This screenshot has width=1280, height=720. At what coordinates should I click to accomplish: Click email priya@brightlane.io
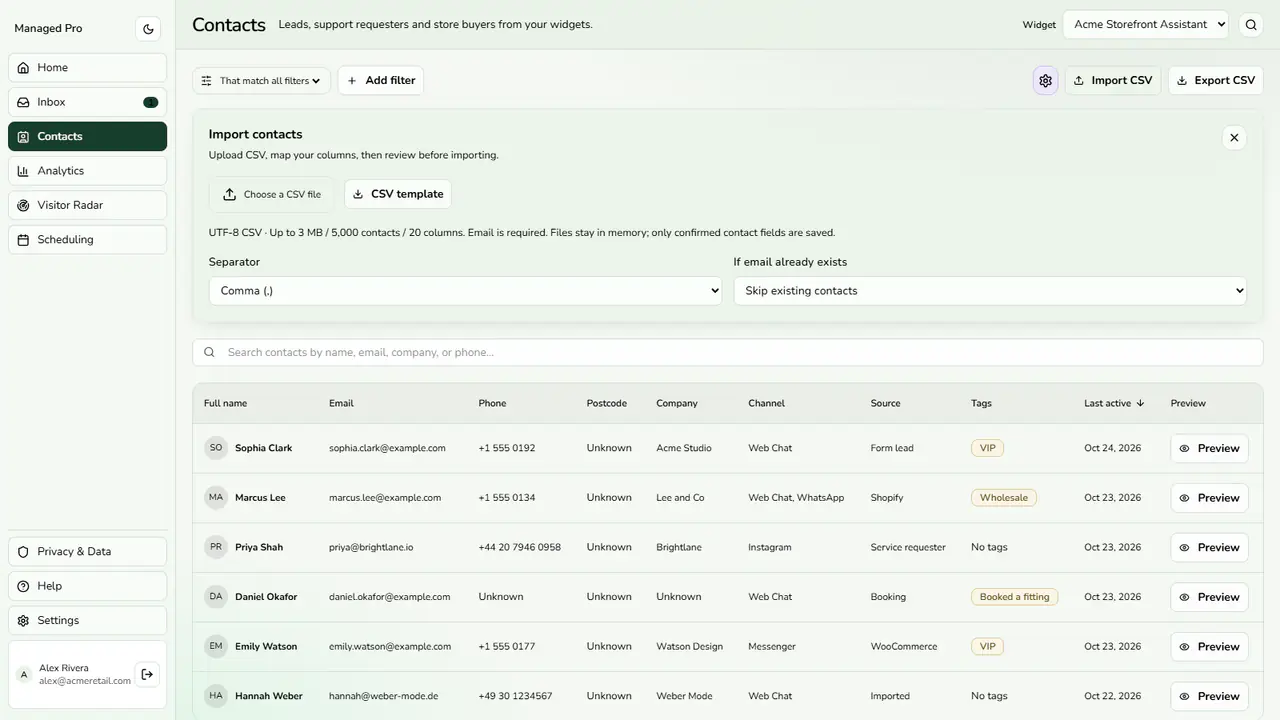coord(371,548)
